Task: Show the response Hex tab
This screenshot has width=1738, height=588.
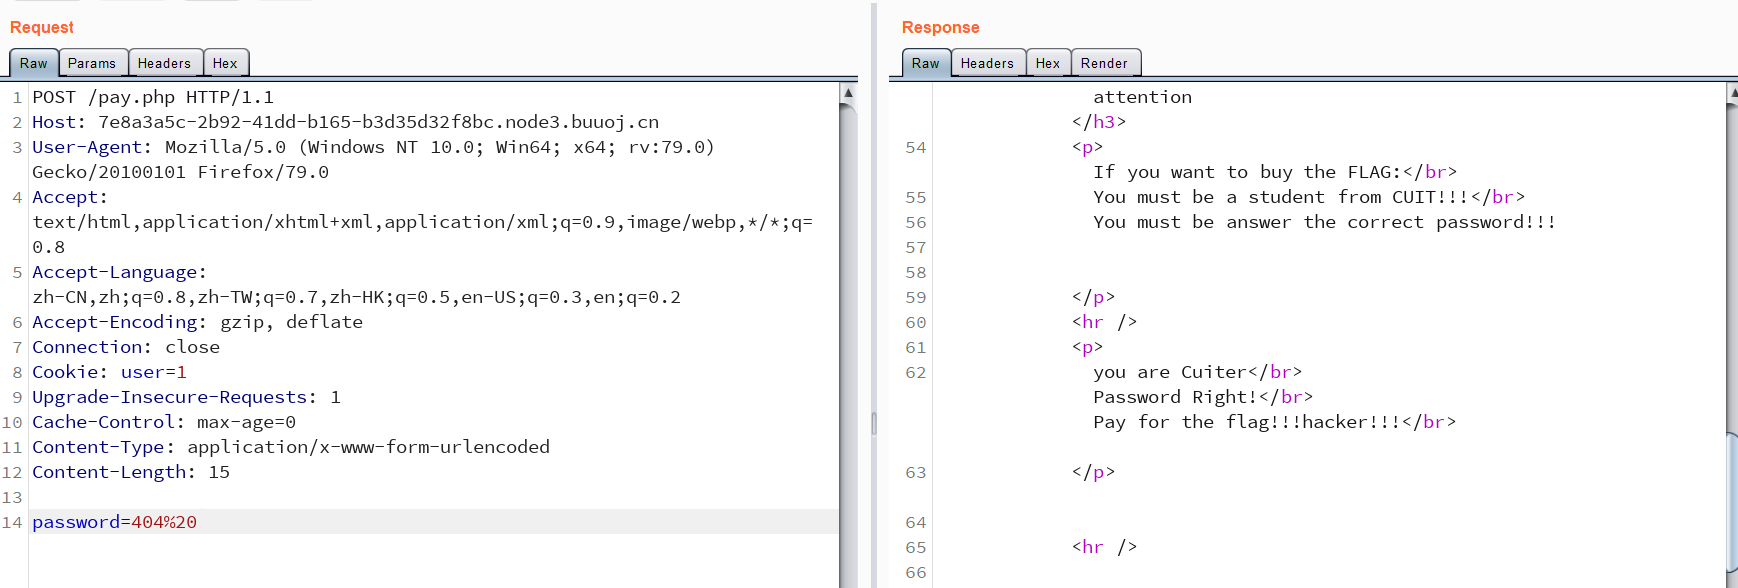Action: tap(1047, 63)
